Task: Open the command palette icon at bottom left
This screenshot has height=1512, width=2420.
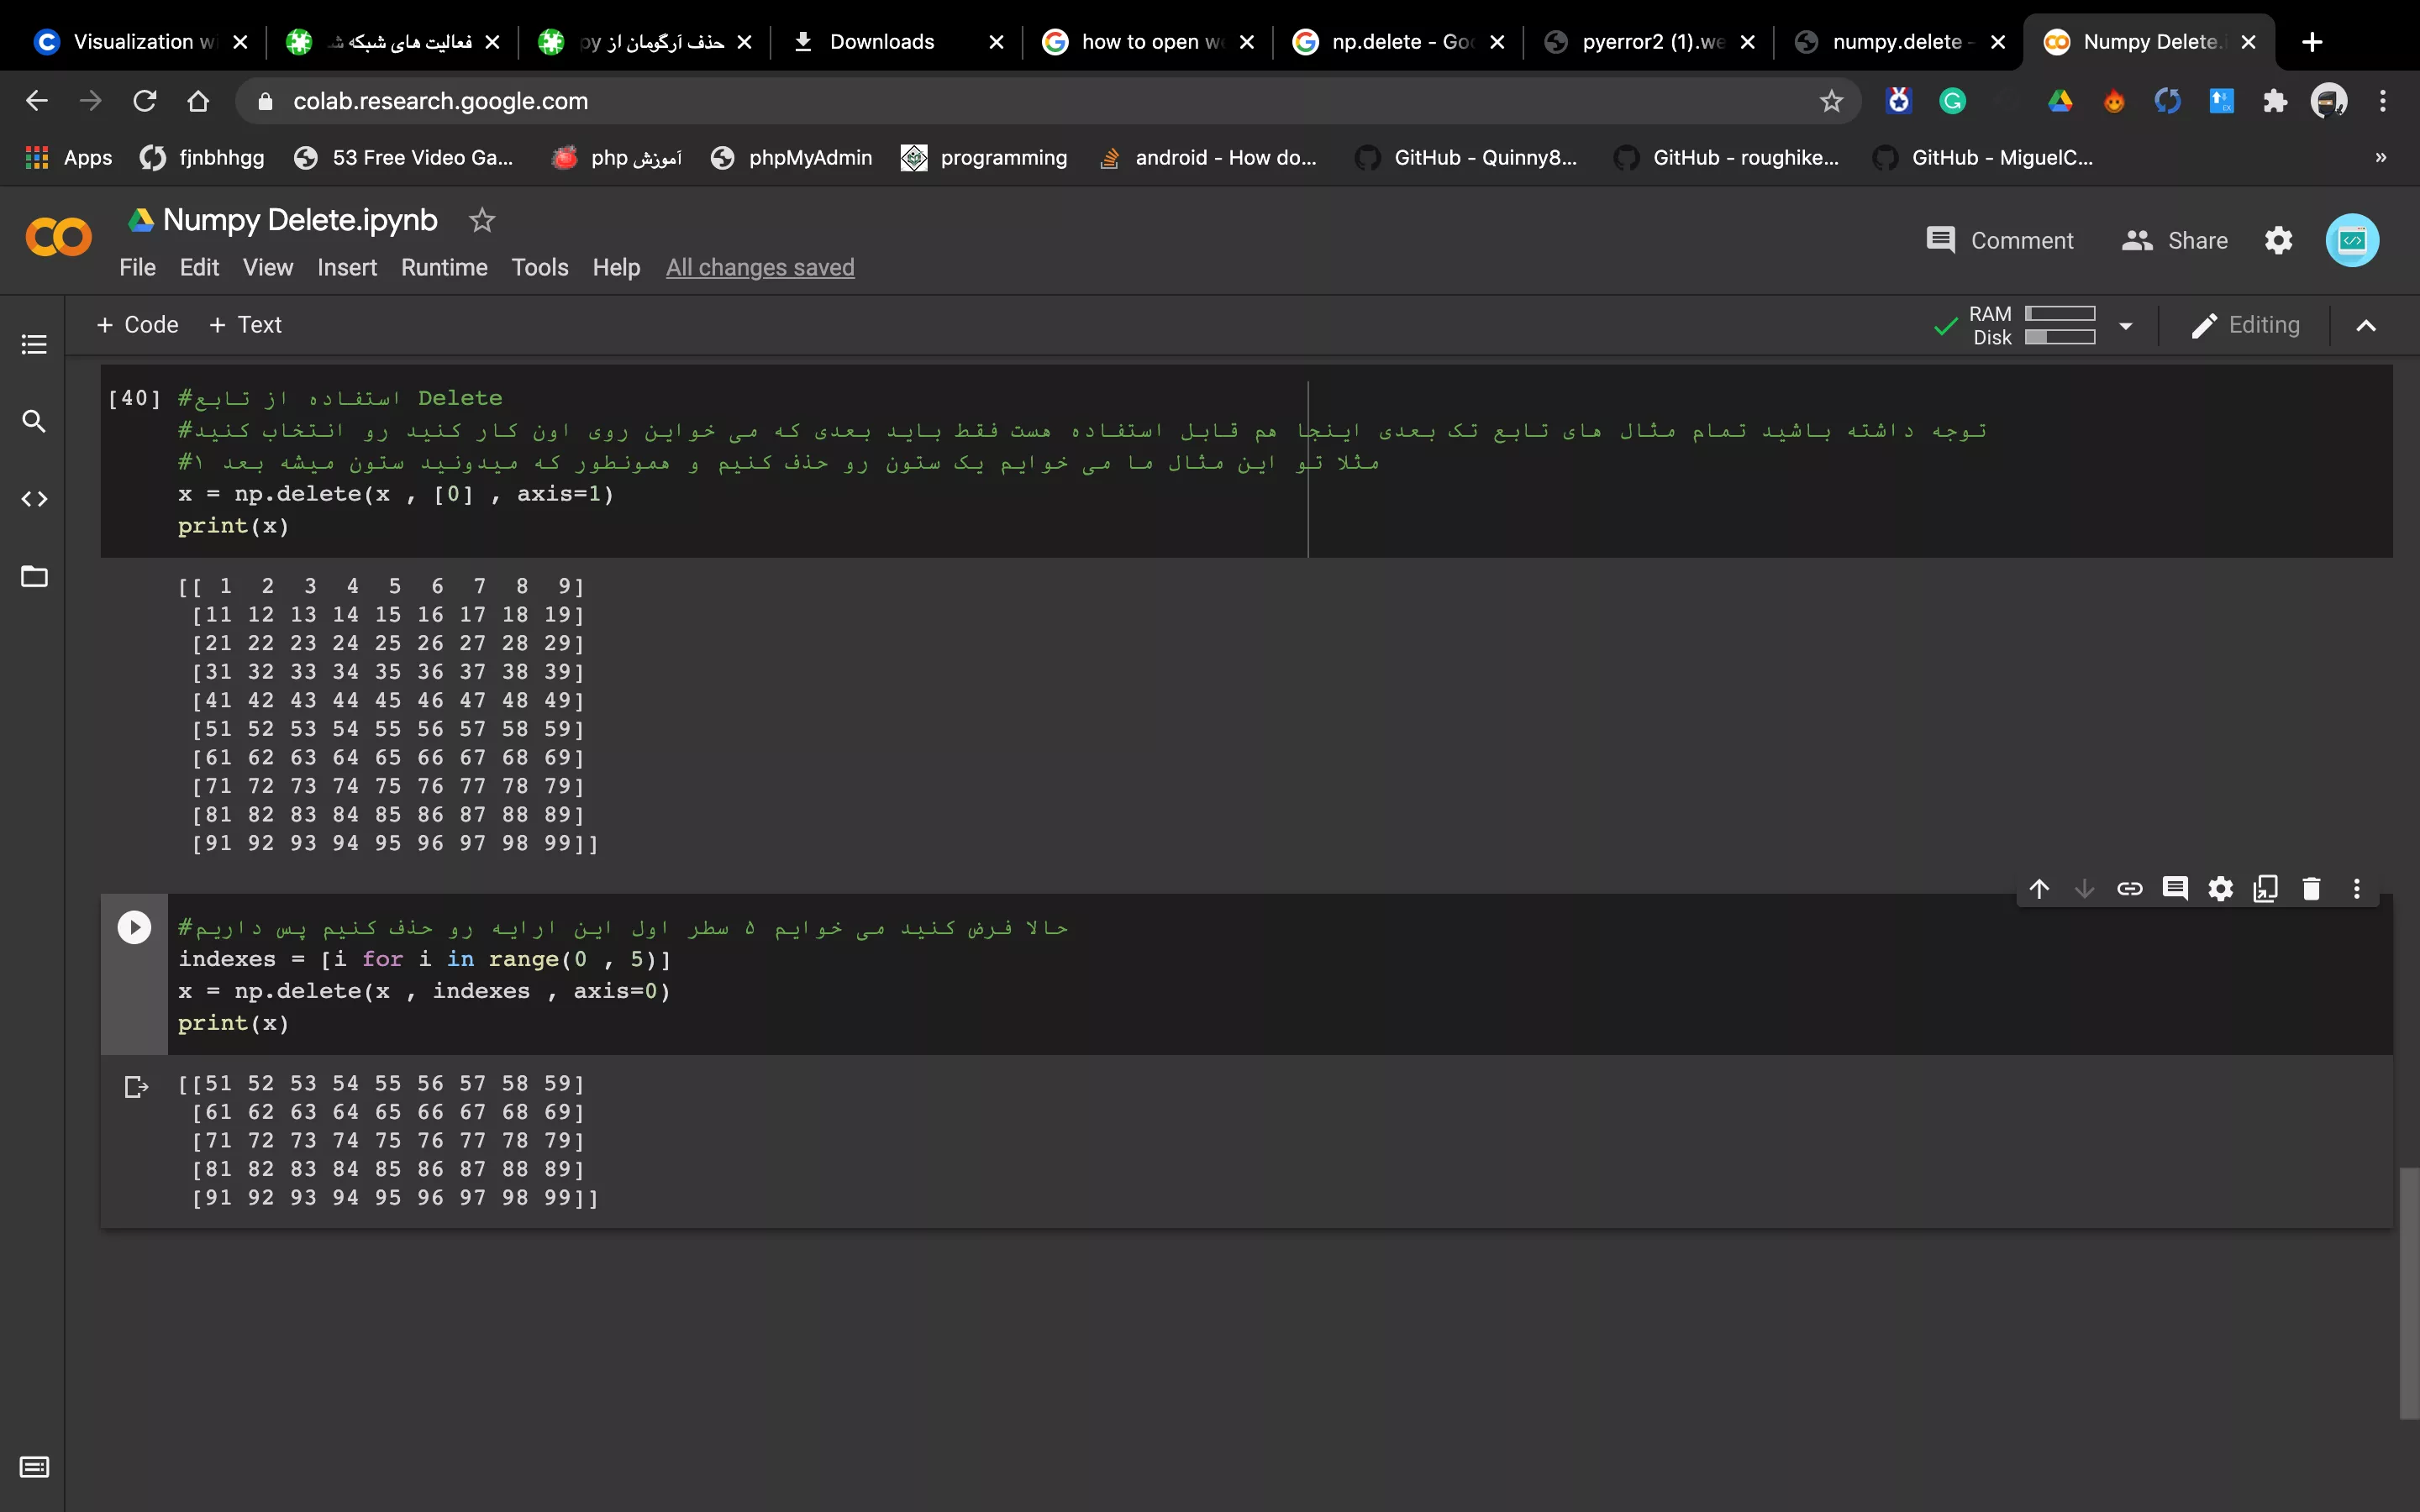Action: tap(34, 1467)
